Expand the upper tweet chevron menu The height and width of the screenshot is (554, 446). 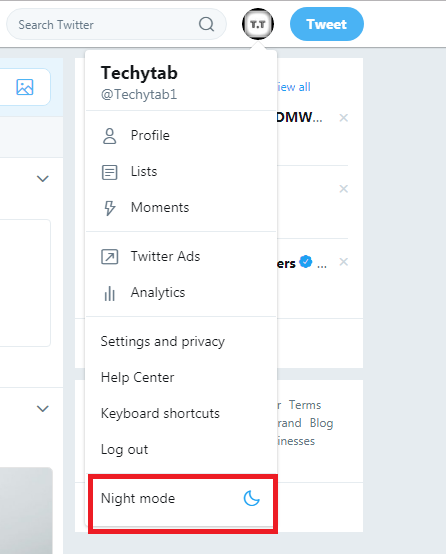click(x=43, y=178)
